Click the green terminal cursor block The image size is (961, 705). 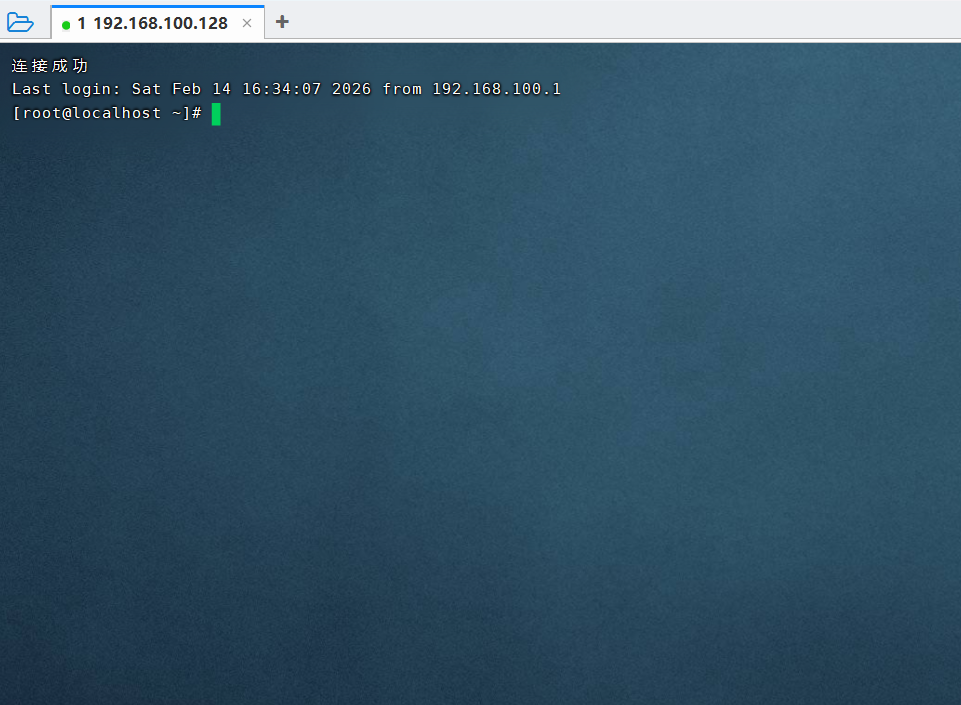[216, 114]
